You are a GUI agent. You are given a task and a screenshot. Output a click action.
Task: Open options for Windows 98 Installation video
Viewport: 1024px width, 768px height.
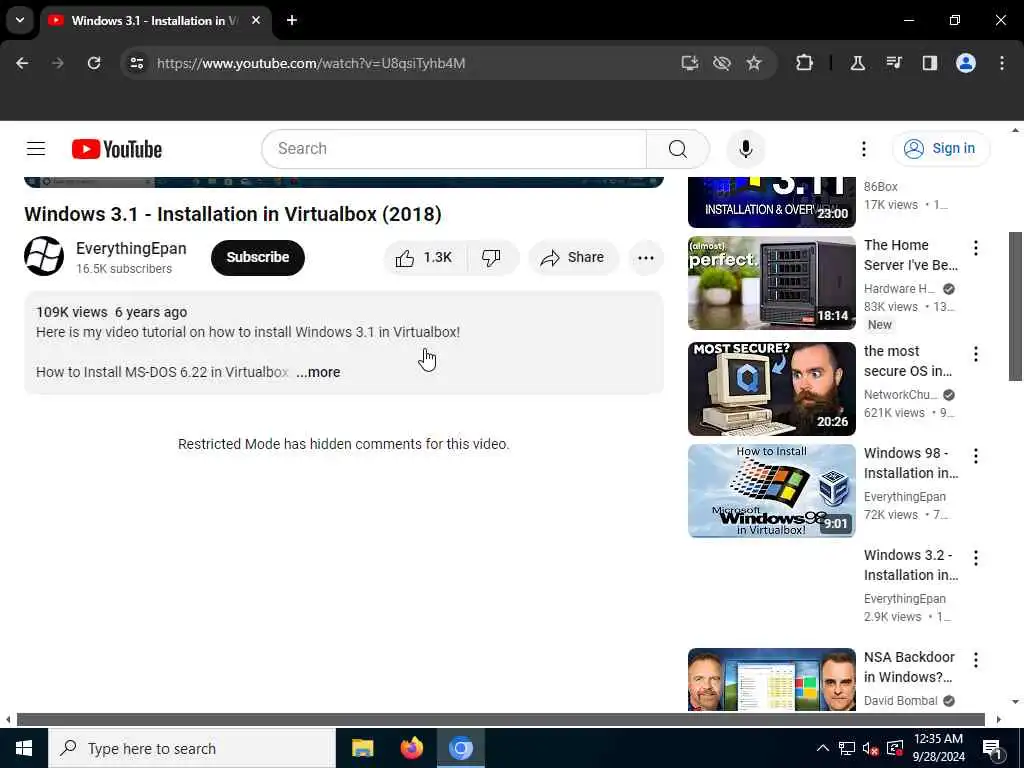[x=976, y=456]
